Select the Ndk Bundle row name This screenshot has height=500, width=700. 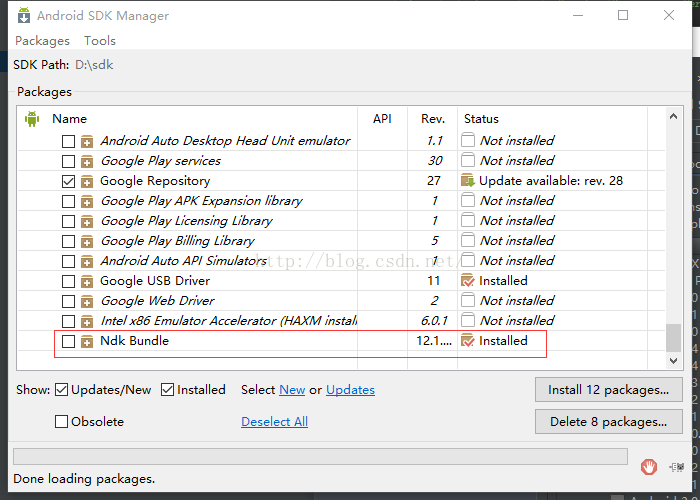(x=134, y=341)
